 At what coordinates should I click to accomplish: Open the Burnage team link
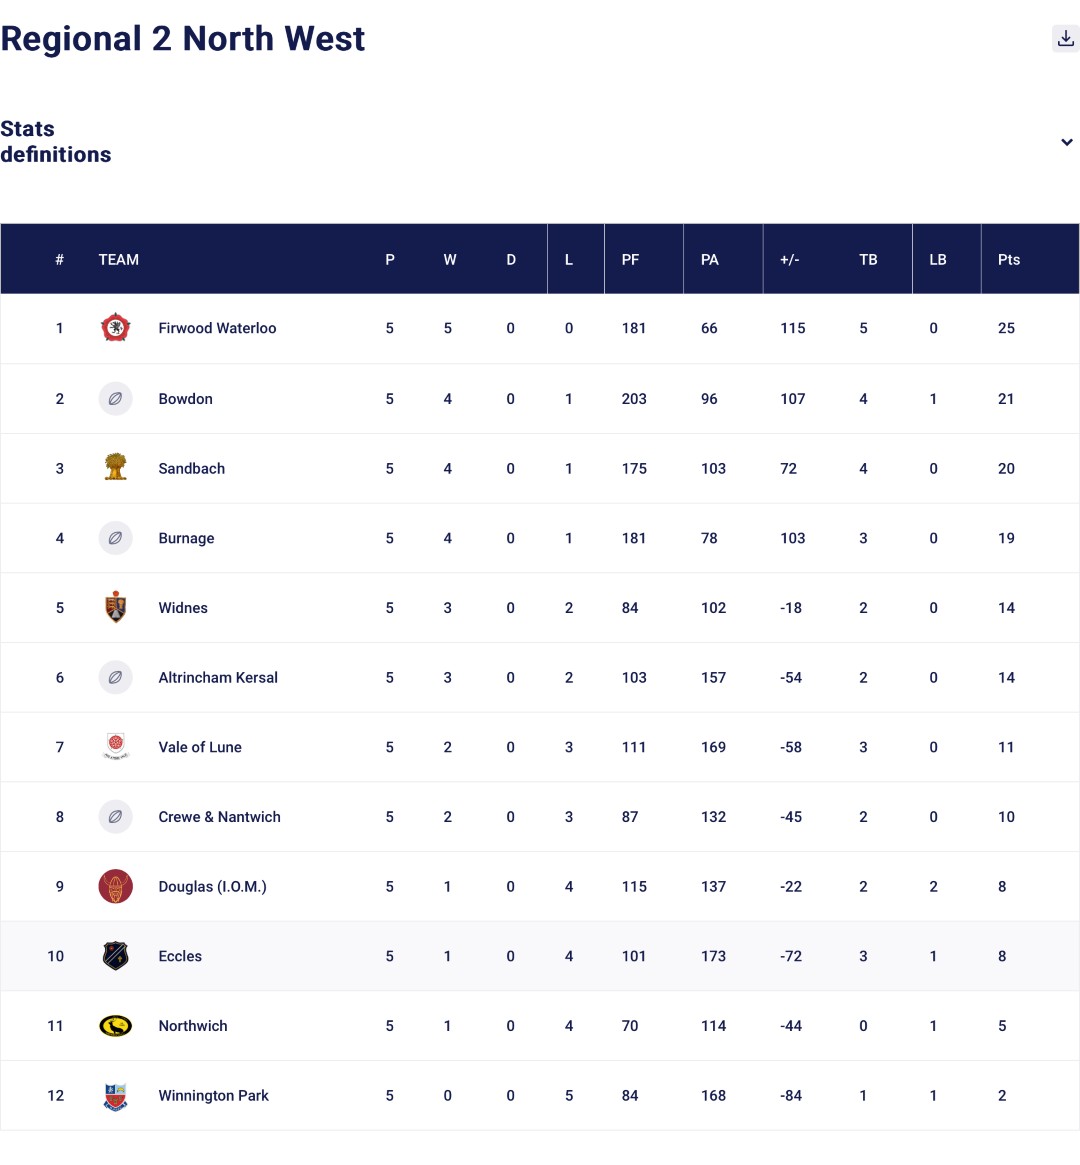[x=186, y=538]
